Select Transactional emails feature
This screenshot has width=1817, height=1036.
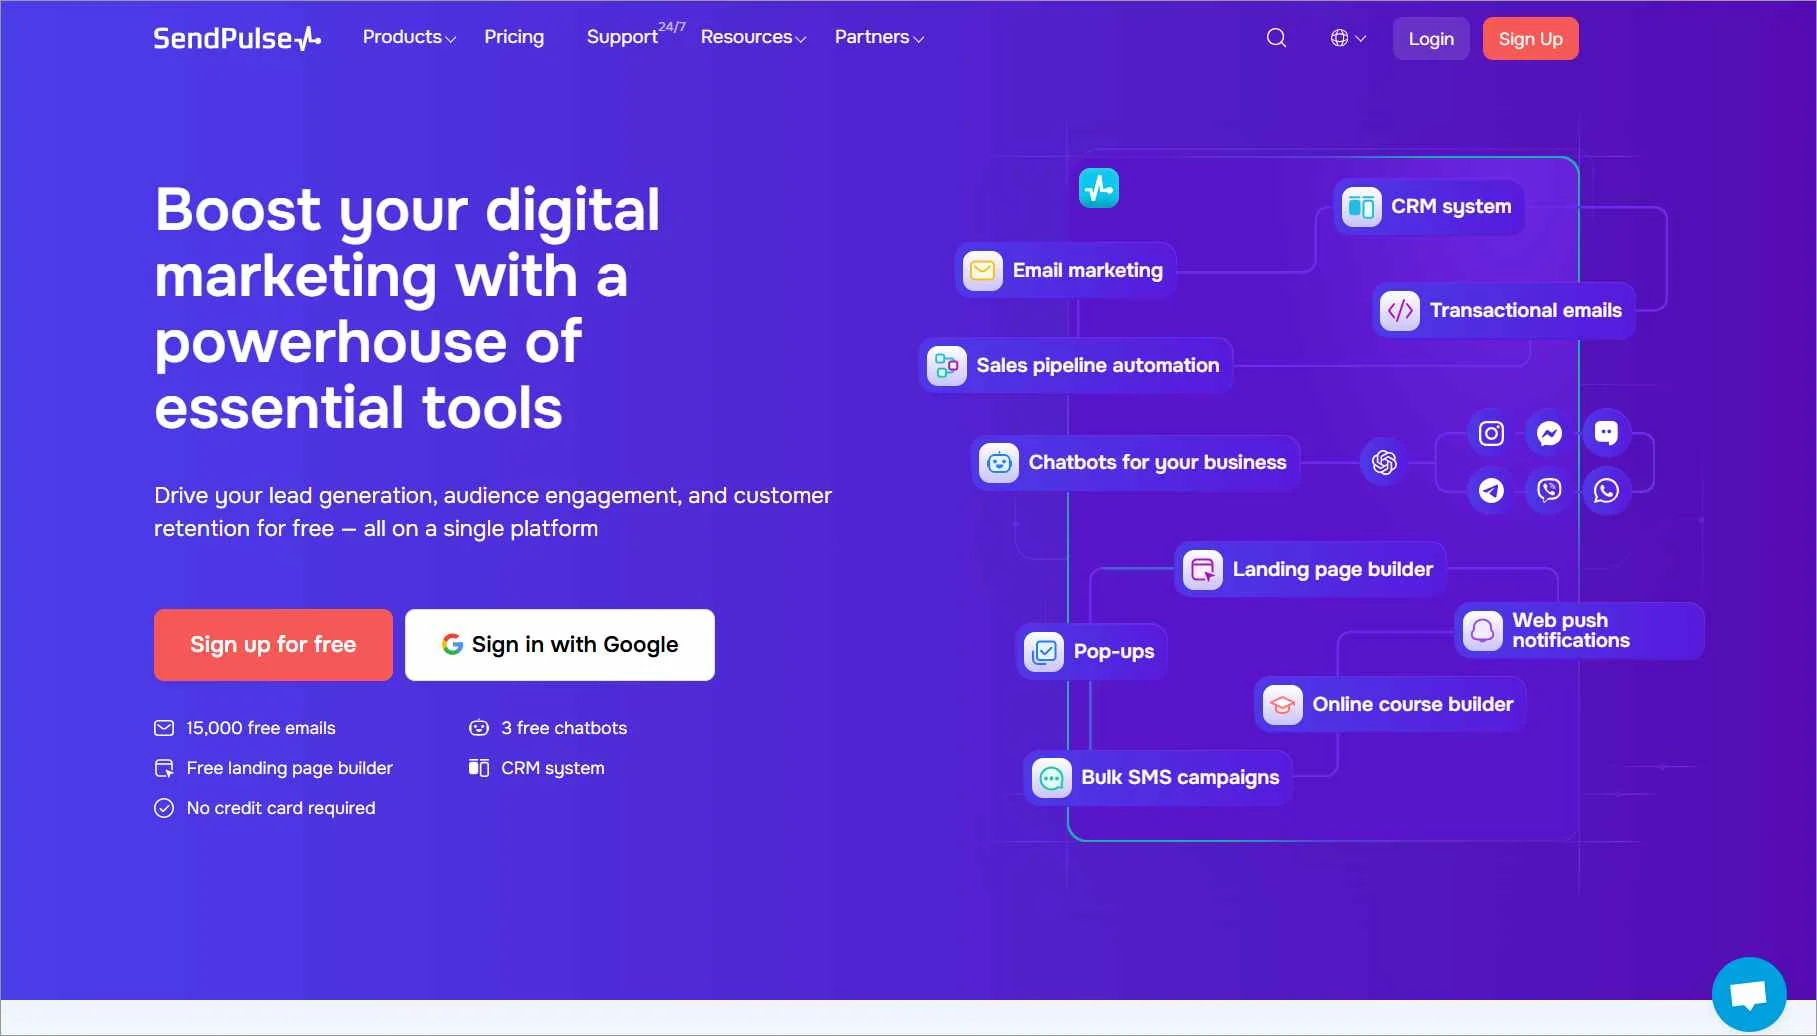click(1504, 310)
